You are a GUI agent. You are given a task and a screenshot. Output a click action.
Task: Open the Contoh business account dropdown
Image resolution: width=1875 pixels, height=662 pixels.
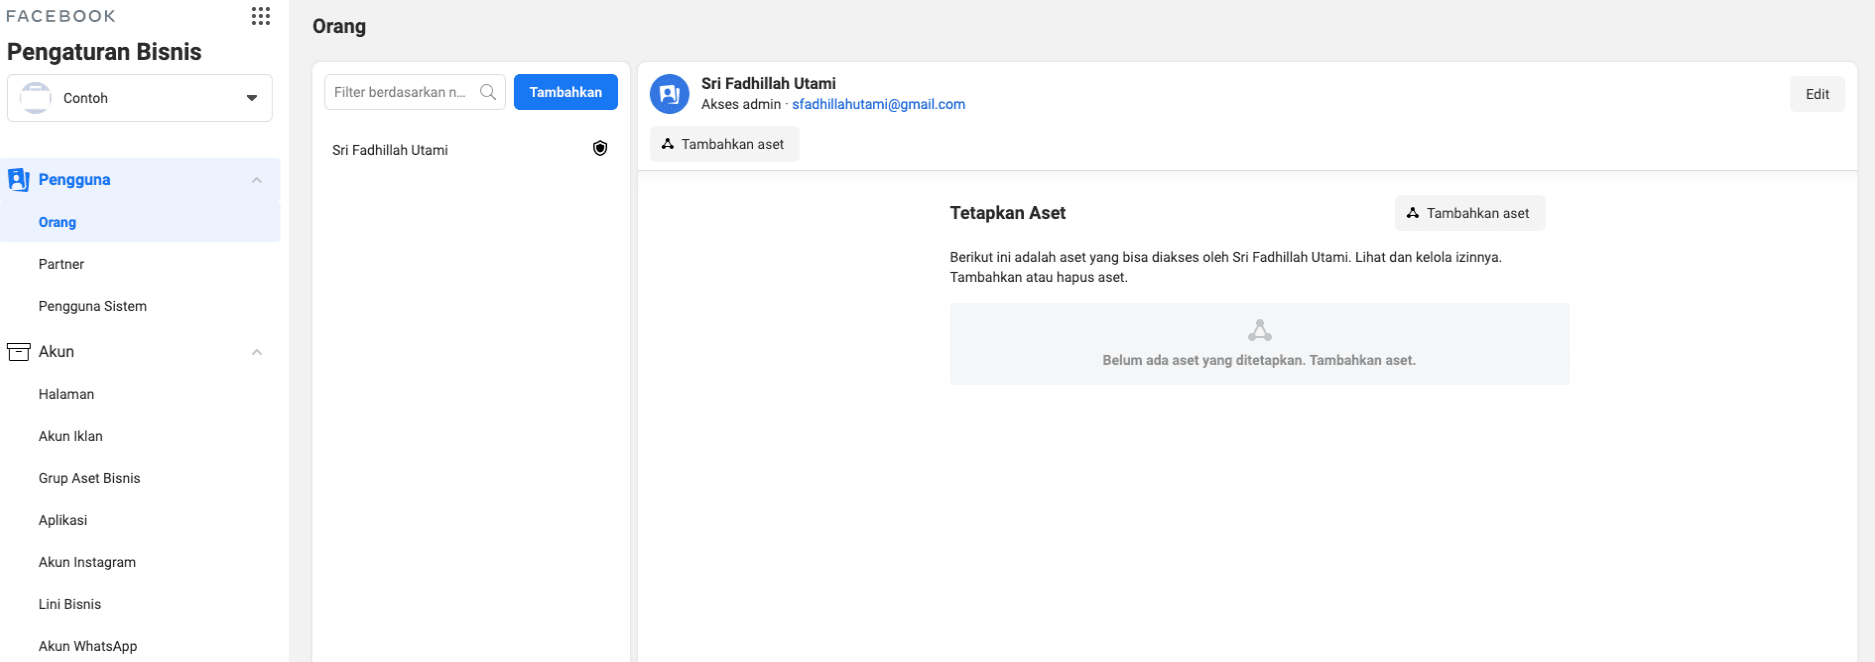pos(251,98)
